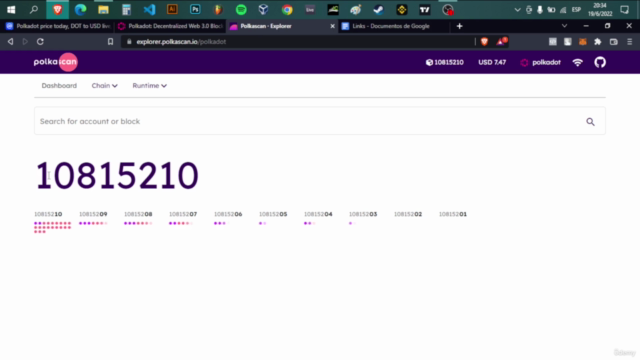Open block 10815203 in list

click(x=363, y=214)
